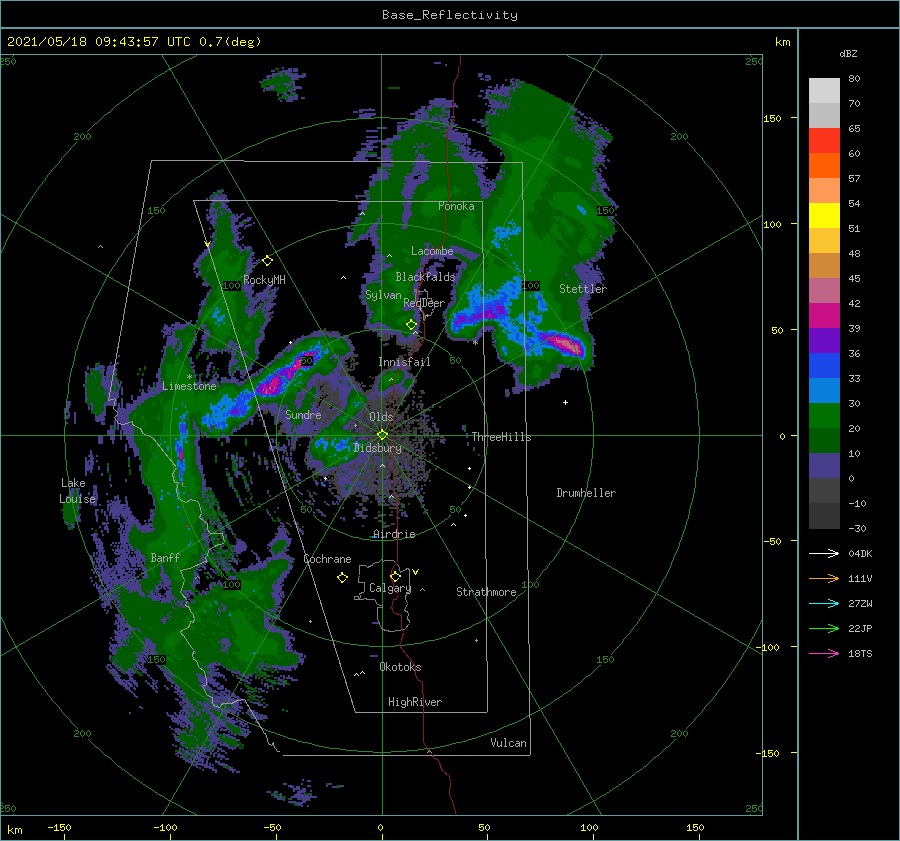
Task: Click the asterisk marker above Limestone label
Action: coord(189,377)
